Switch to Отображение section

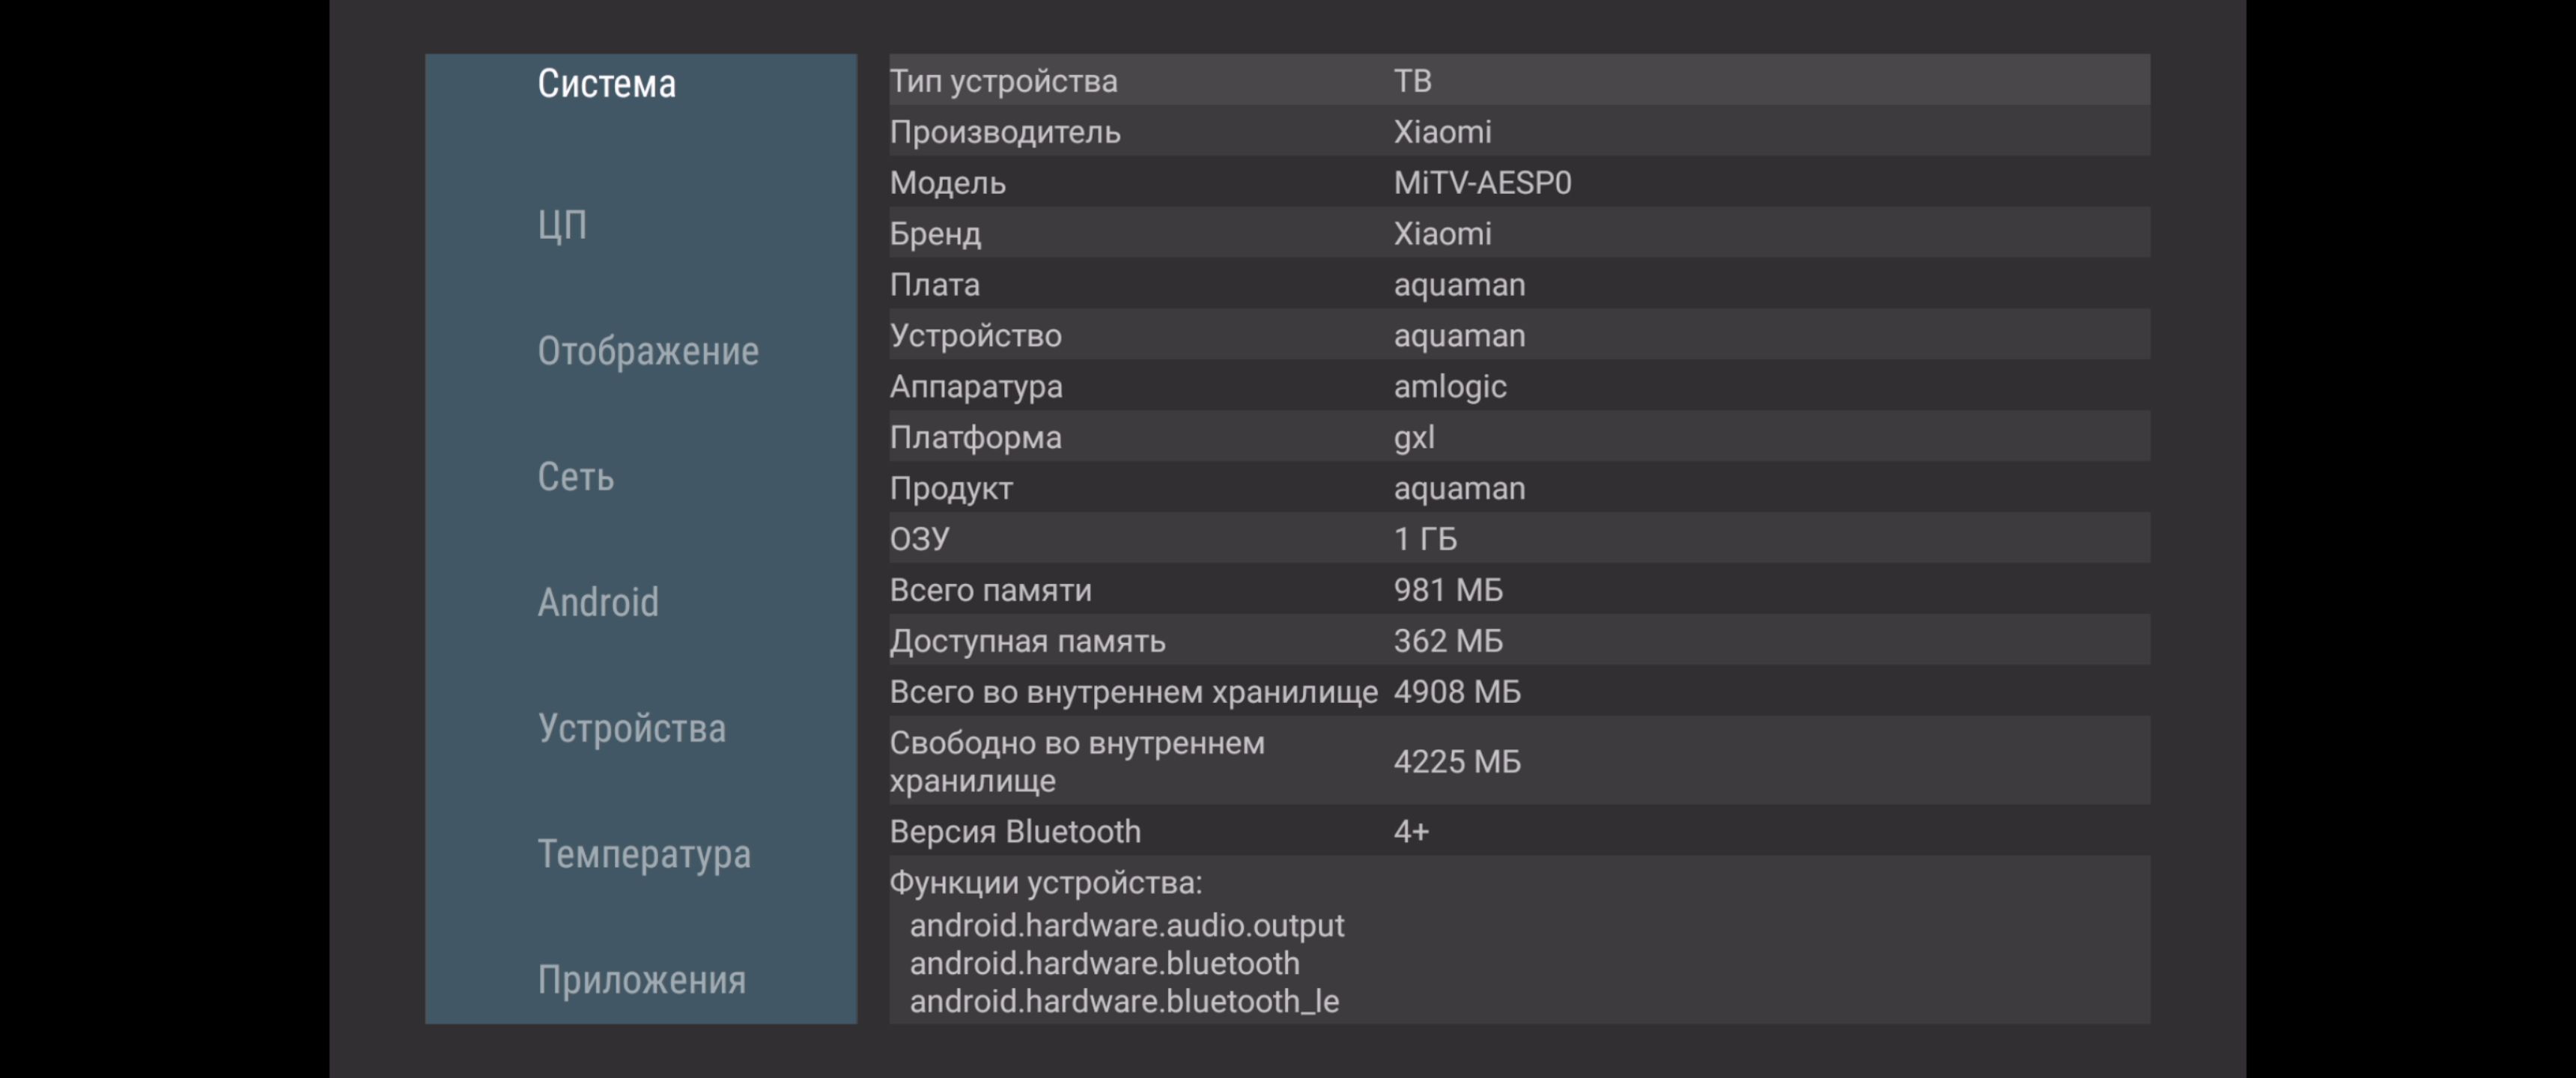648,352
